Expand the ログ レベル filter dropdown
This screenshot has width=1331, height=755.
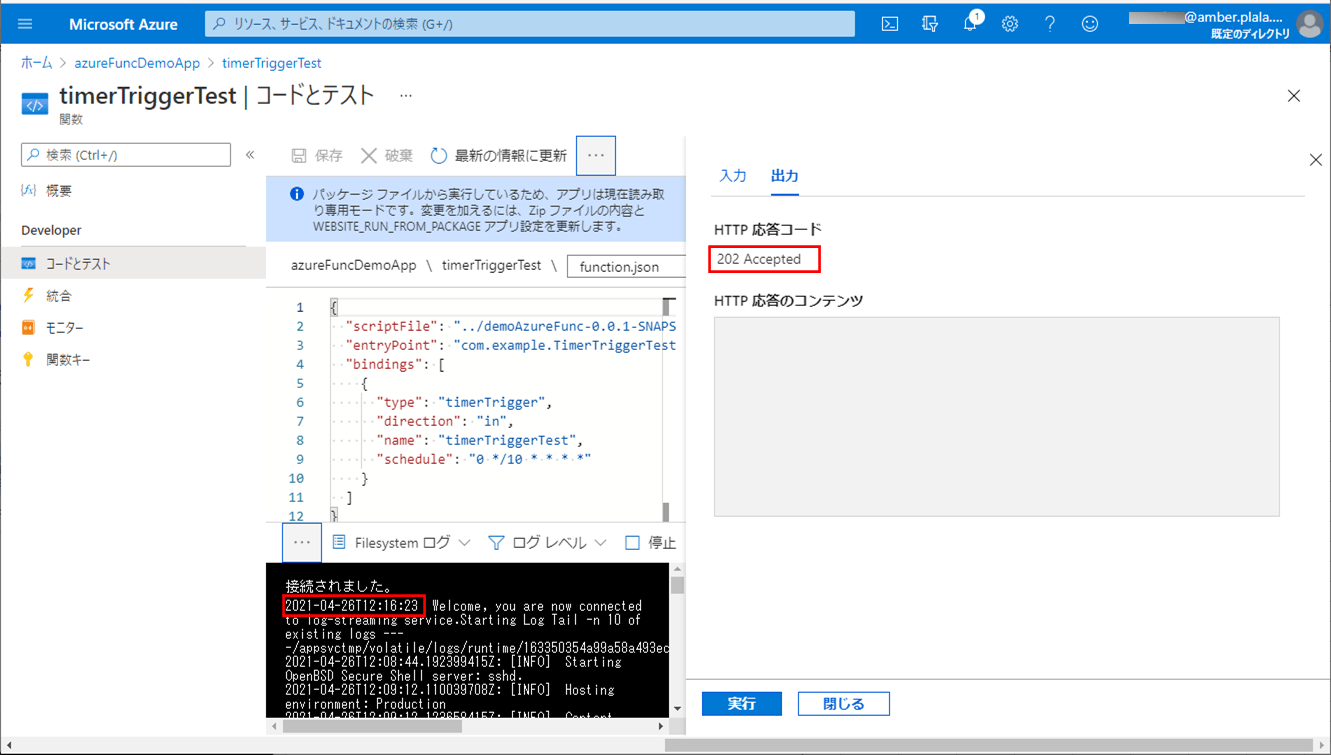[548, 543]
